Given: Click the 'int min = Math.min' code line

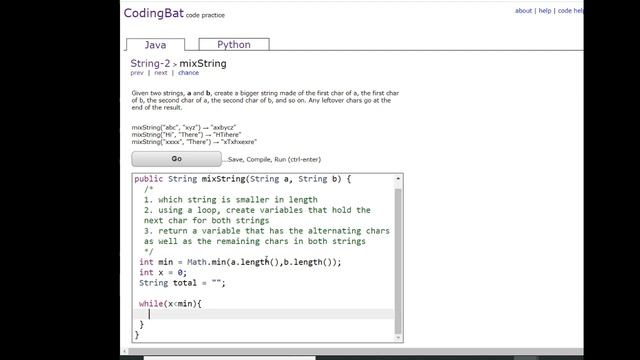Looking at the screenshot, I should [x=240, y=262].
